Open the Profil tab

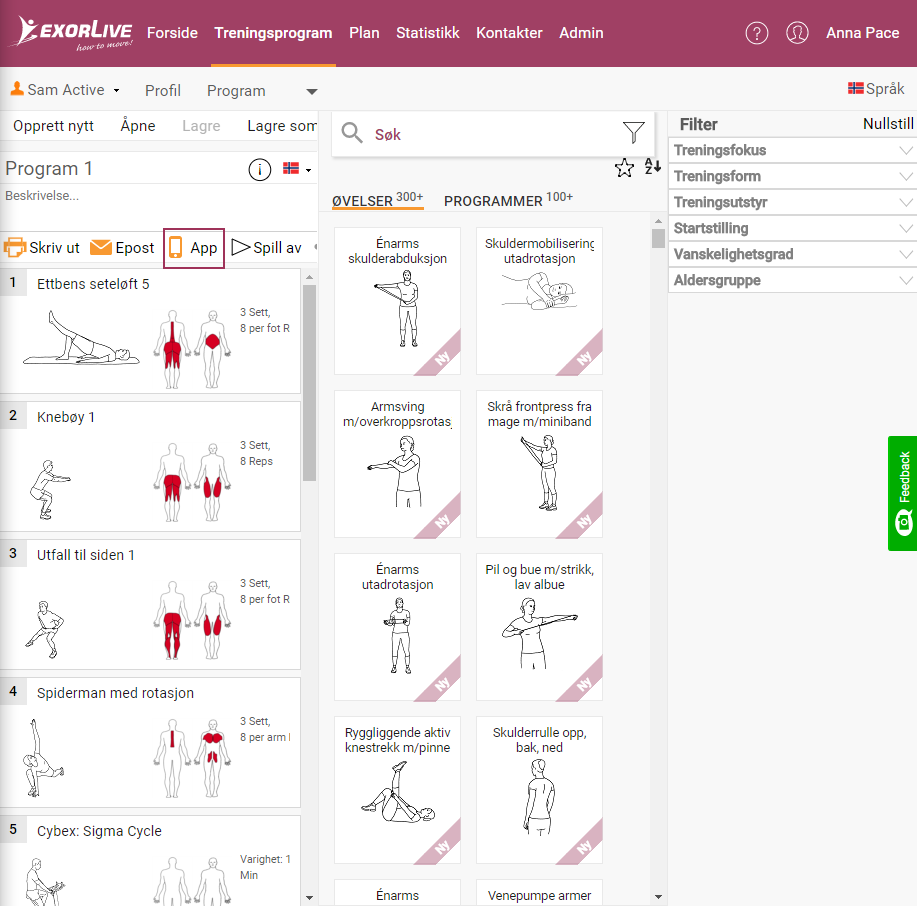point(163,91)
